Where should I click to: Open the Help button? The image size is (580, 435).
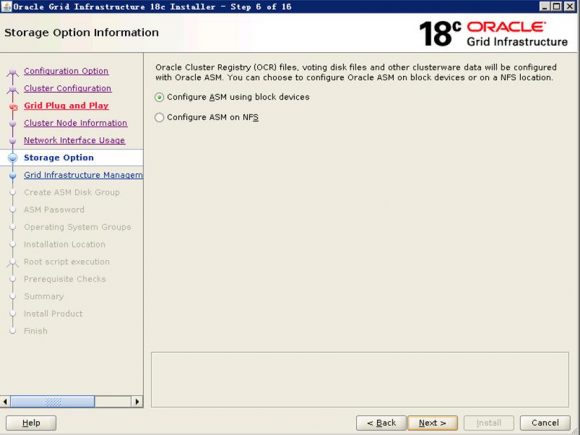[x=31, y=423]
